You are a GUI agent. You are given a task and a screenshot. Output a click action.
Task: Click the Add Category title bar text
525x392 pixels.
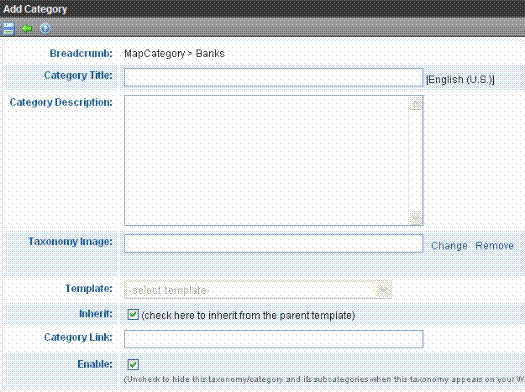coord(35,9)
